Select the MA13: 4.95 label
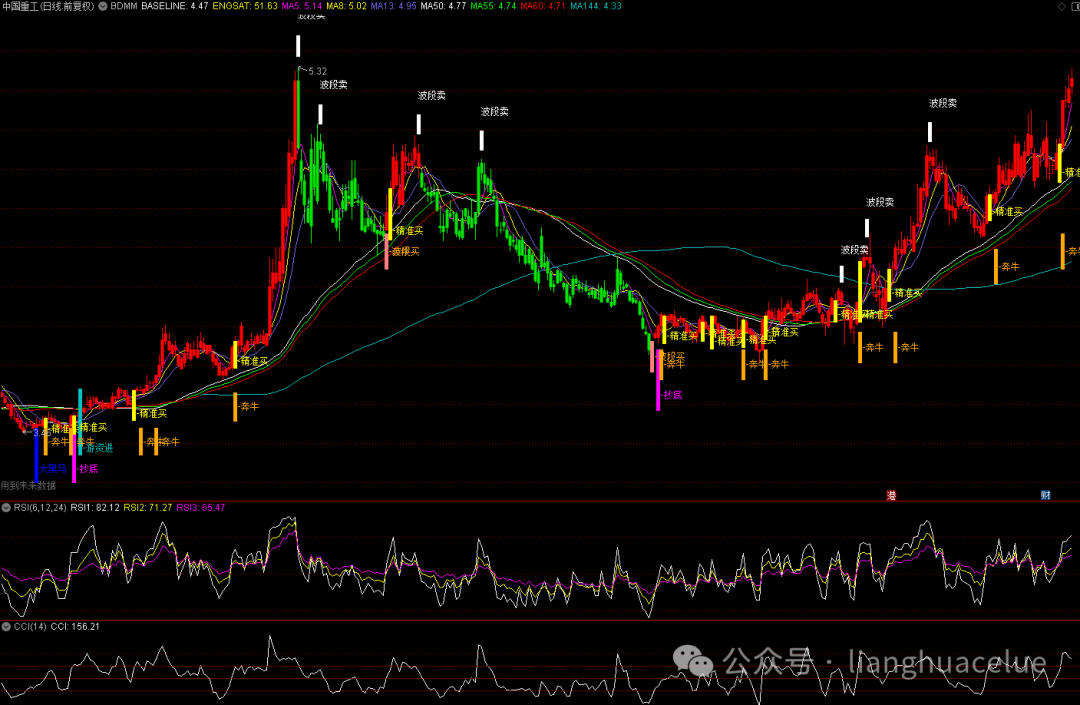Viewport: 1080px width, 705px height. (x=393, y=6)
